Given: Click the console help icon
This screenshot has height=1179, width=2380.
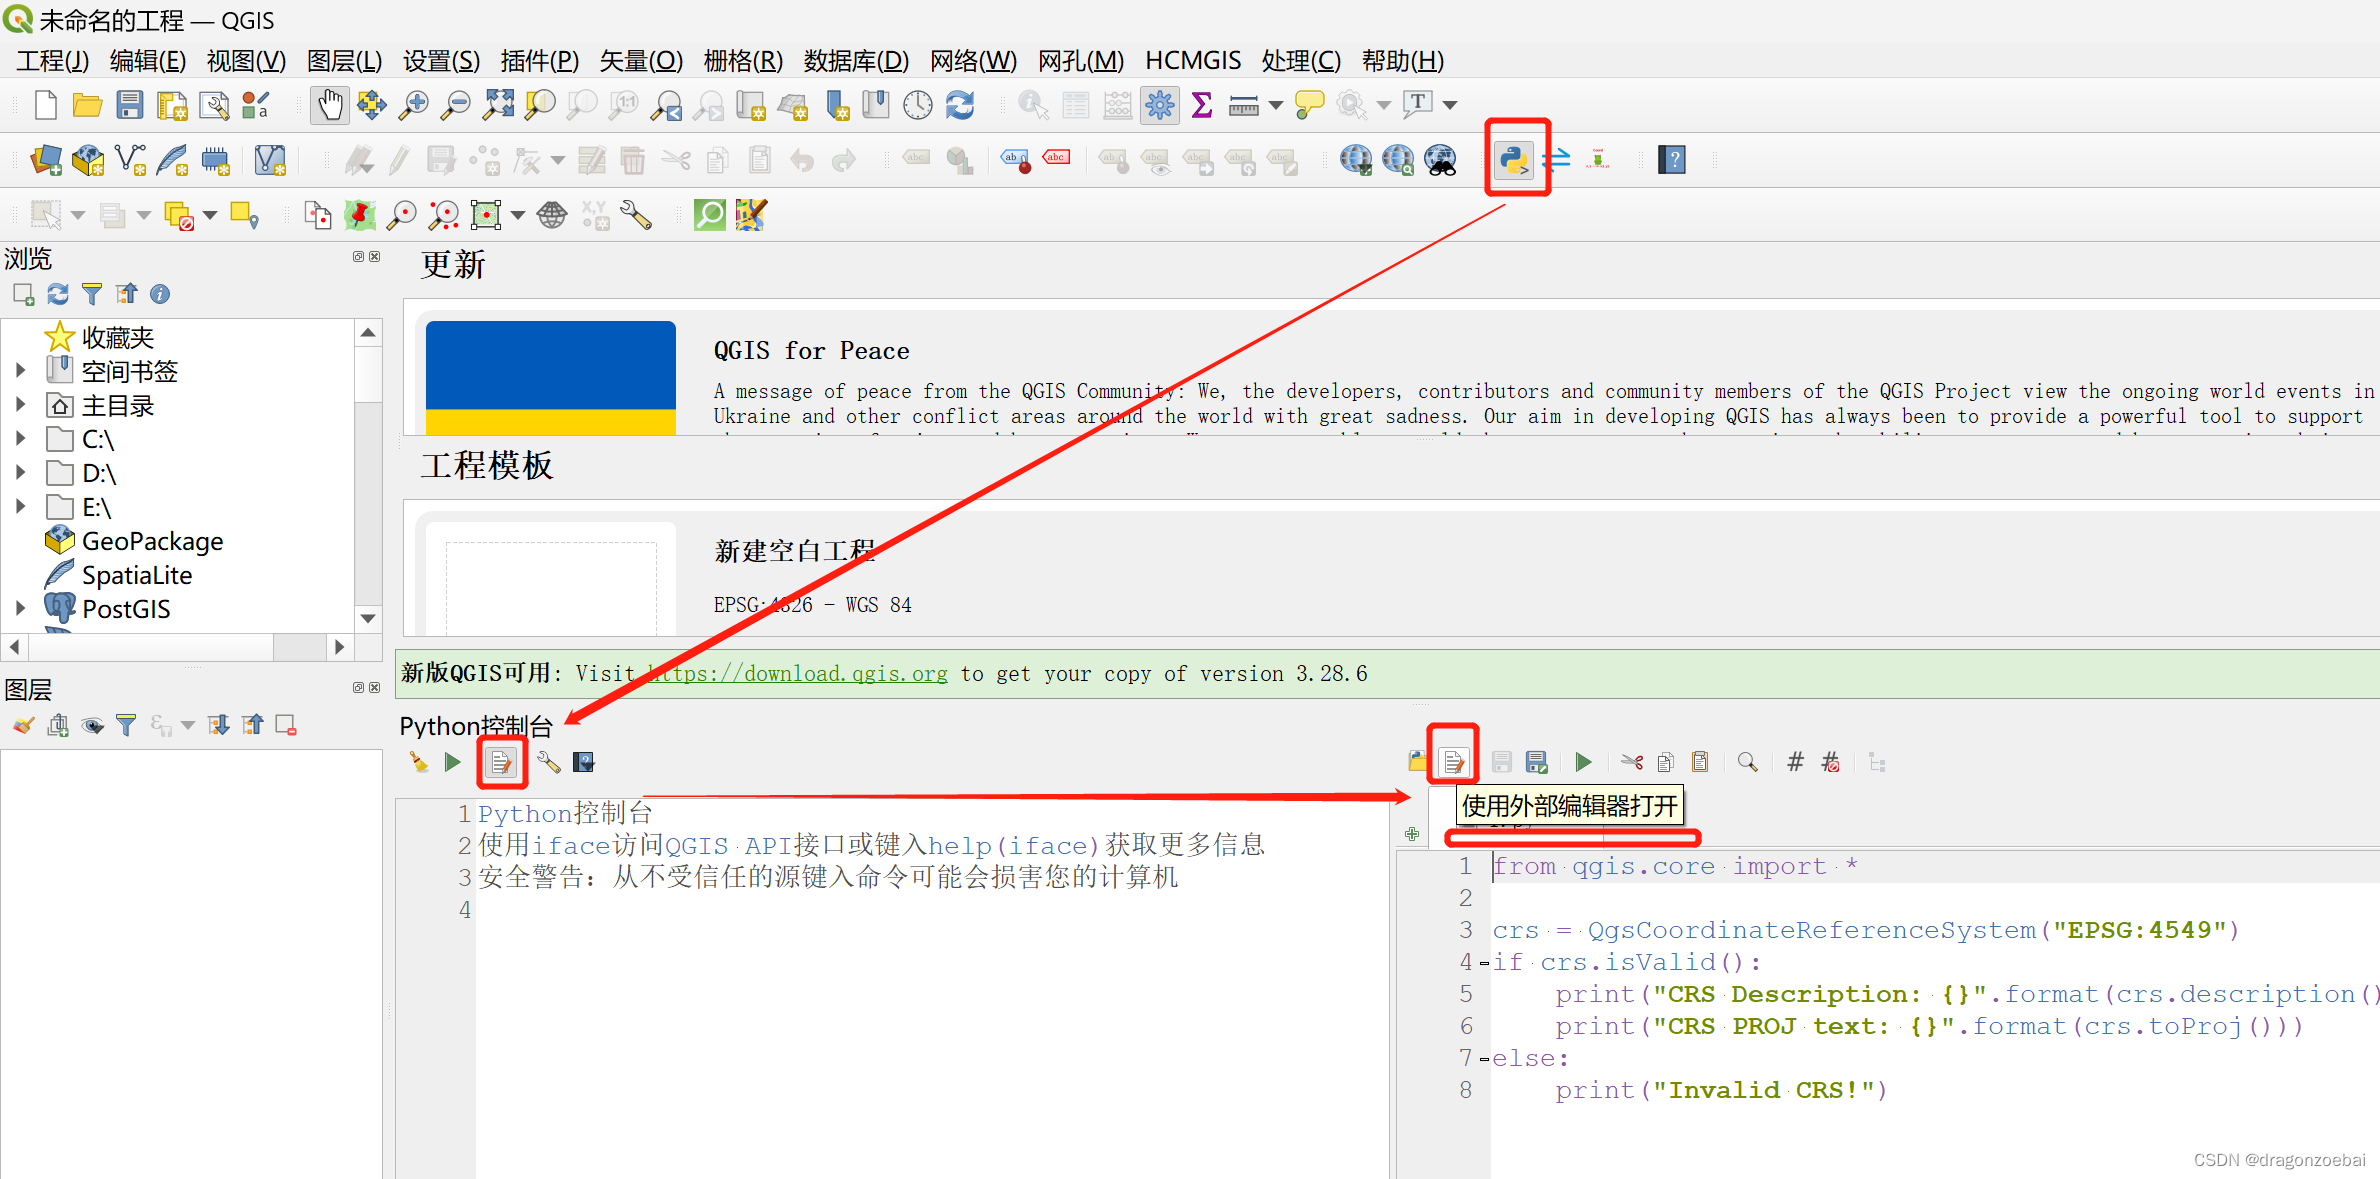Looking at the screenshot, I should 584,762.
